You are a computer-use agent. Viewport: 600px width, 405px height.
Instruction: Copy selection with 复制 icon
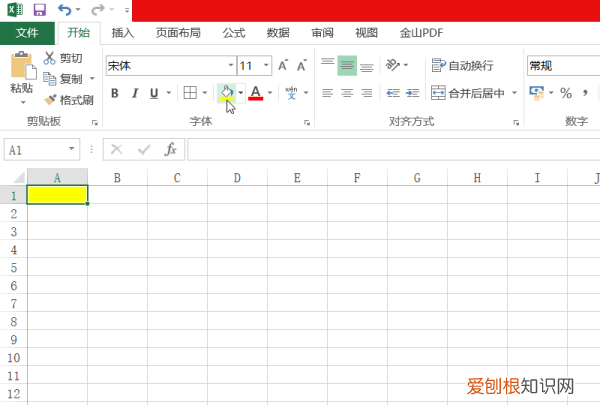tap(49, 79)
